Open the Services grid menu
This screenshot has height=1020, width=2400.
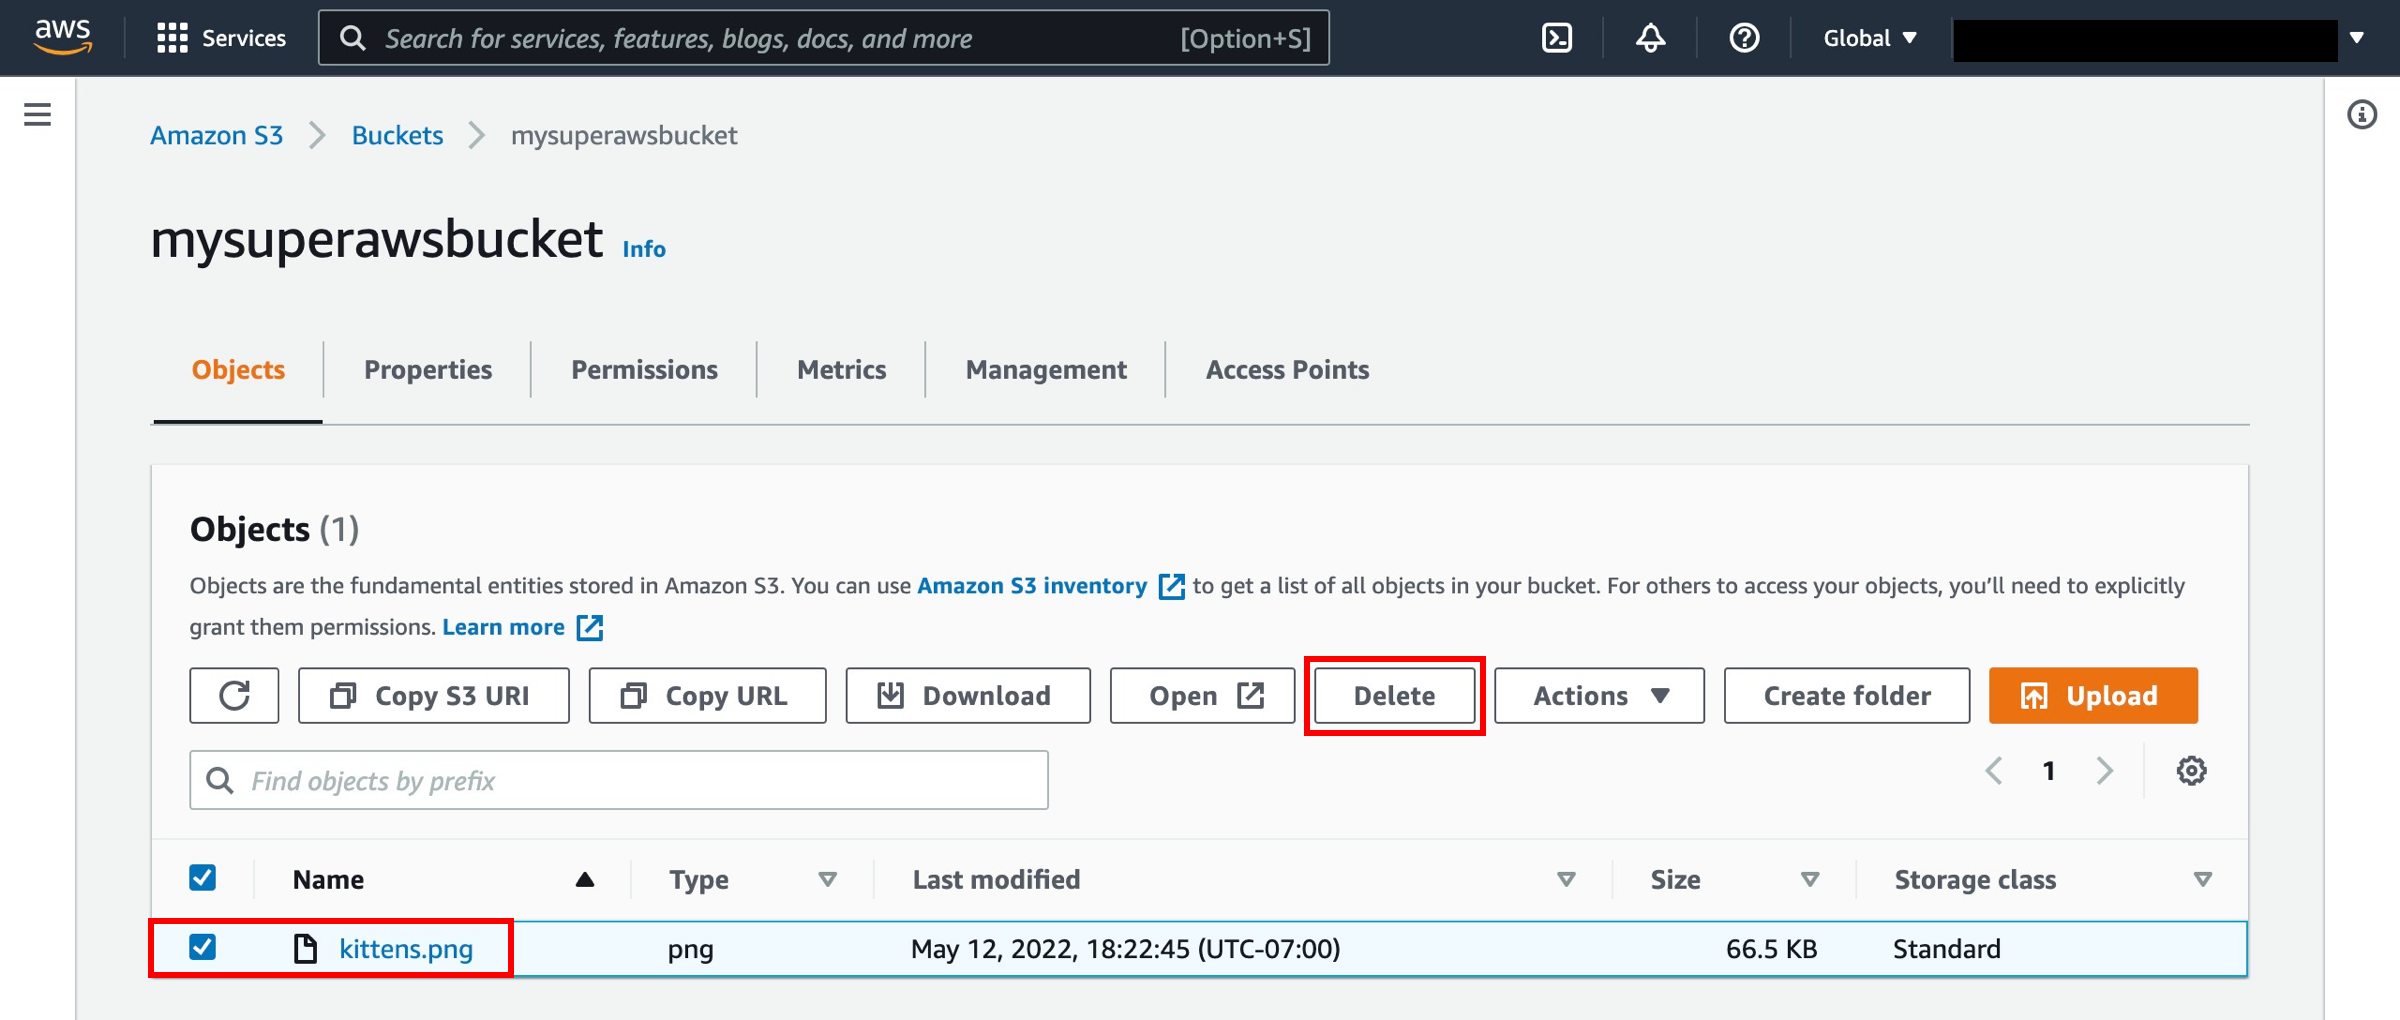tap(221, 38)
